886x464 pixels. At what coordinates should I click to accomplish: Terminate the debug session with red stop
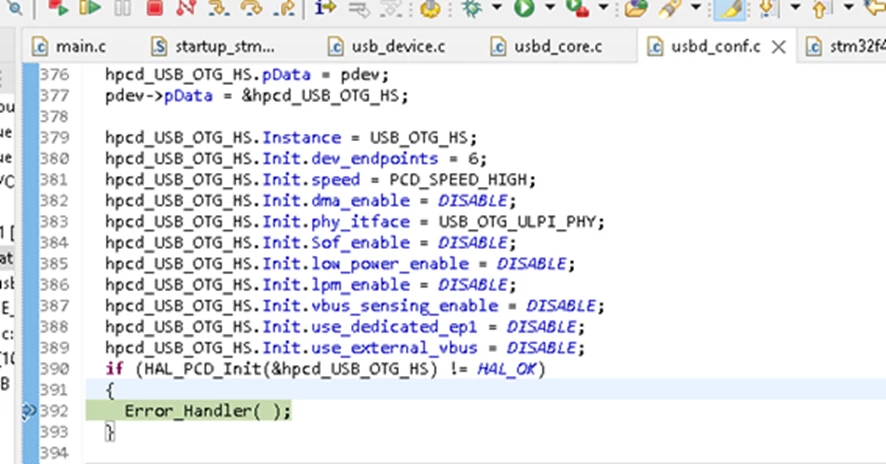154,8
